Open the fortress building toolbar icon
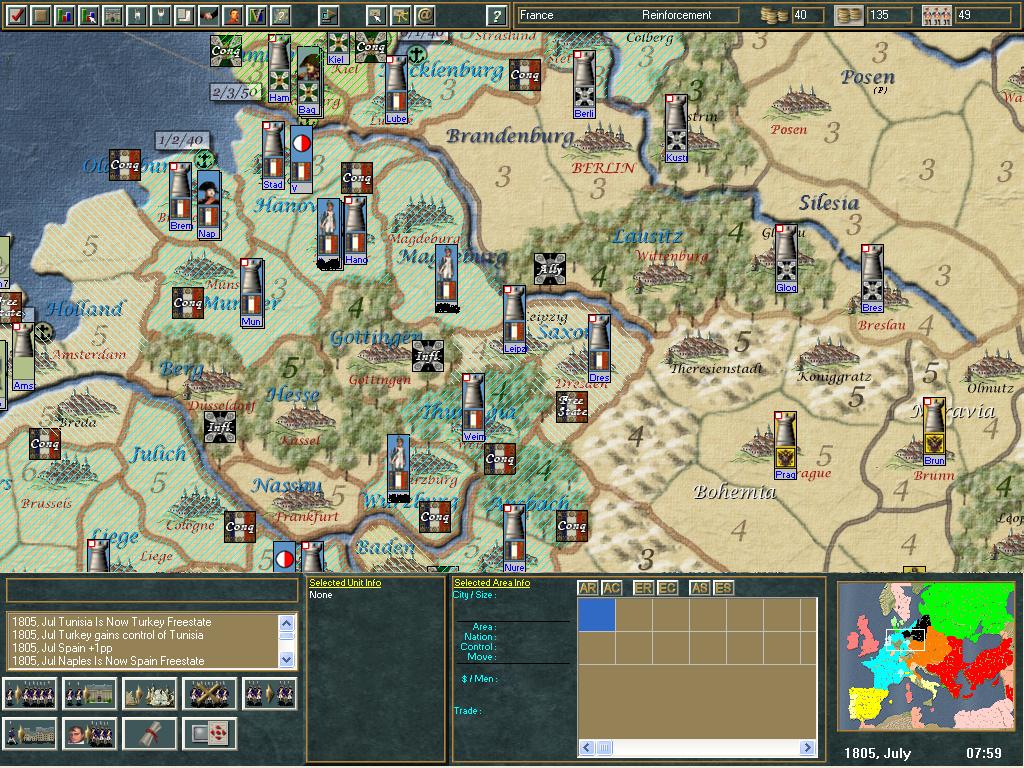This screenshot has width=1024, height=768. (113, 15)
